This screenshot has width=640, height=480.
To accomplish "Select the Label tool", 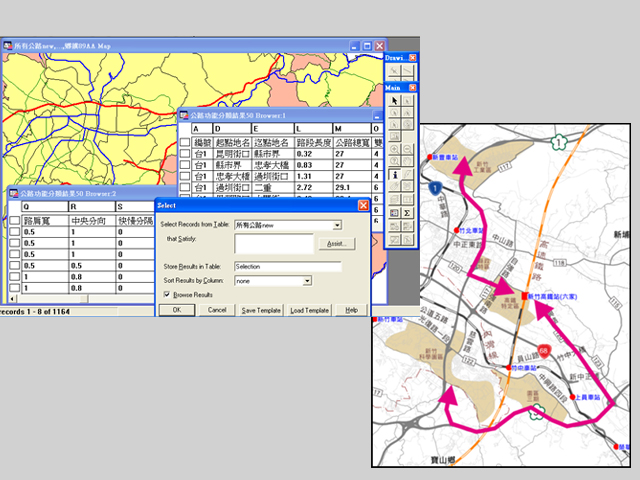I will pyautogui.click(x=394, y=185).
